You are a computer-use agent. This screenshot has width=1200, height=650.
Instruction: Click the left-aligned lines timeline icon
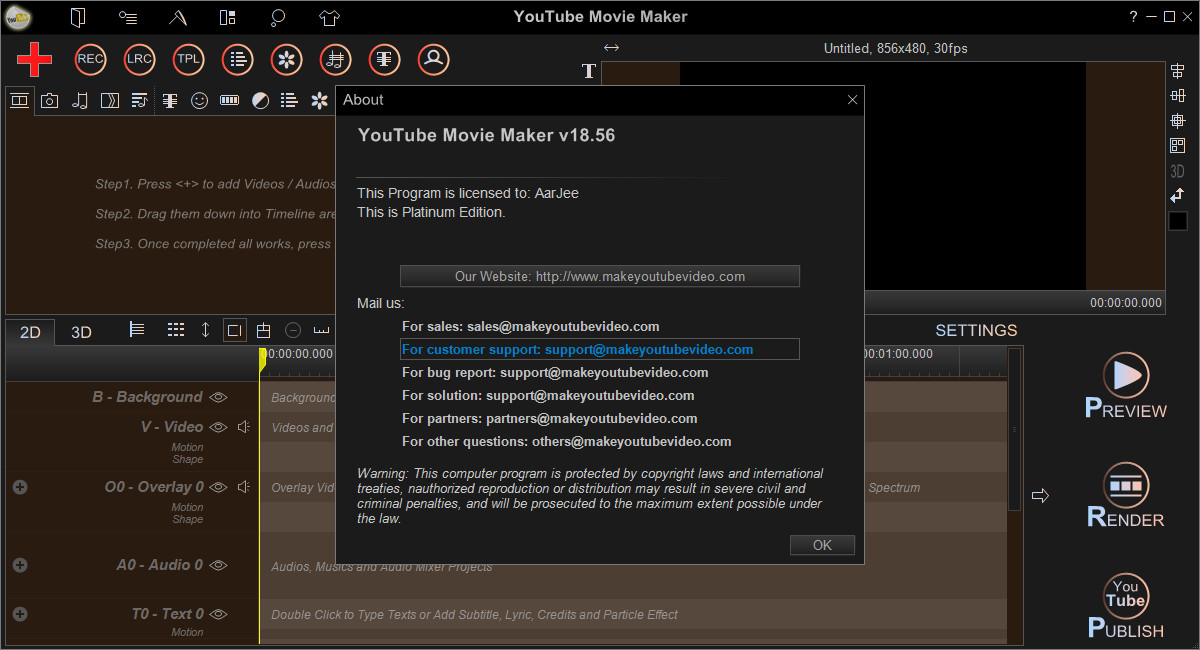point(137,329)
